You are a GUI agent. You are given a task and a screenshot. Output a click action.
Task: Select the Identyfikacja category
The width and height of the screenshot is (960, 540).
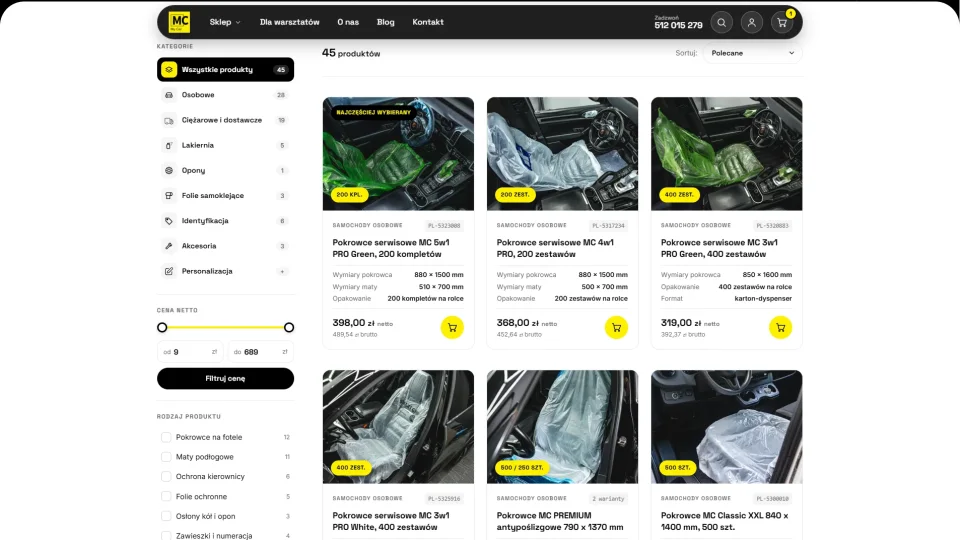(x=225, y=221)
